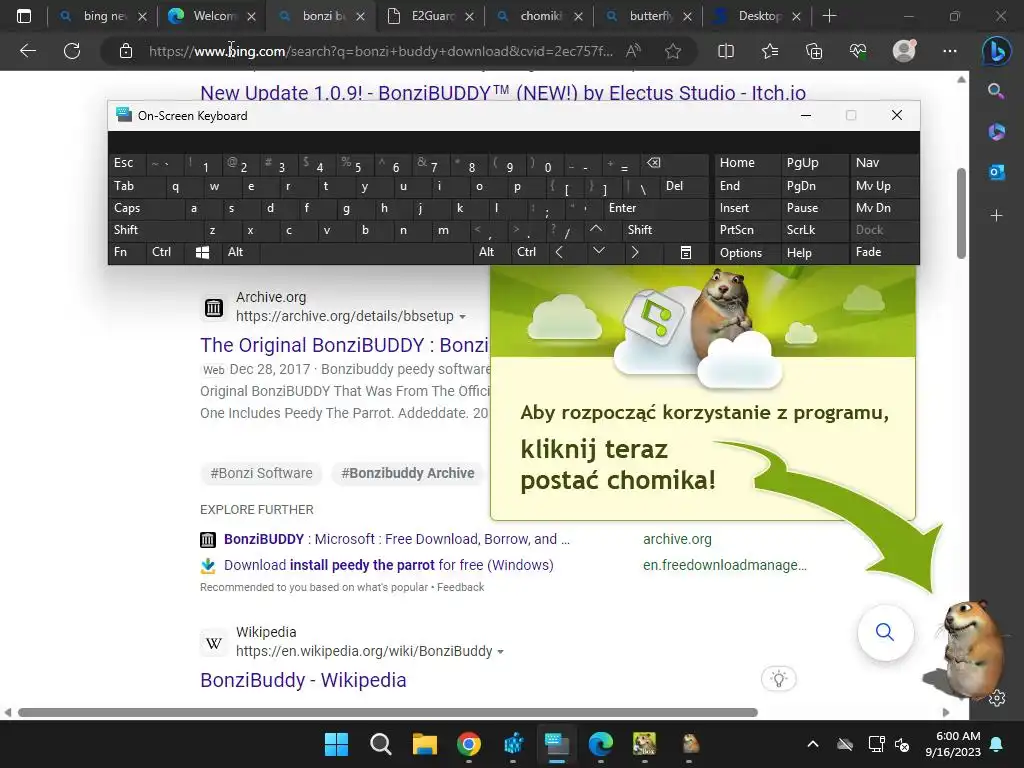Open the Outlook sidebar icon
This screenshot has width=1024, height=768.
[x=996, y=172]
